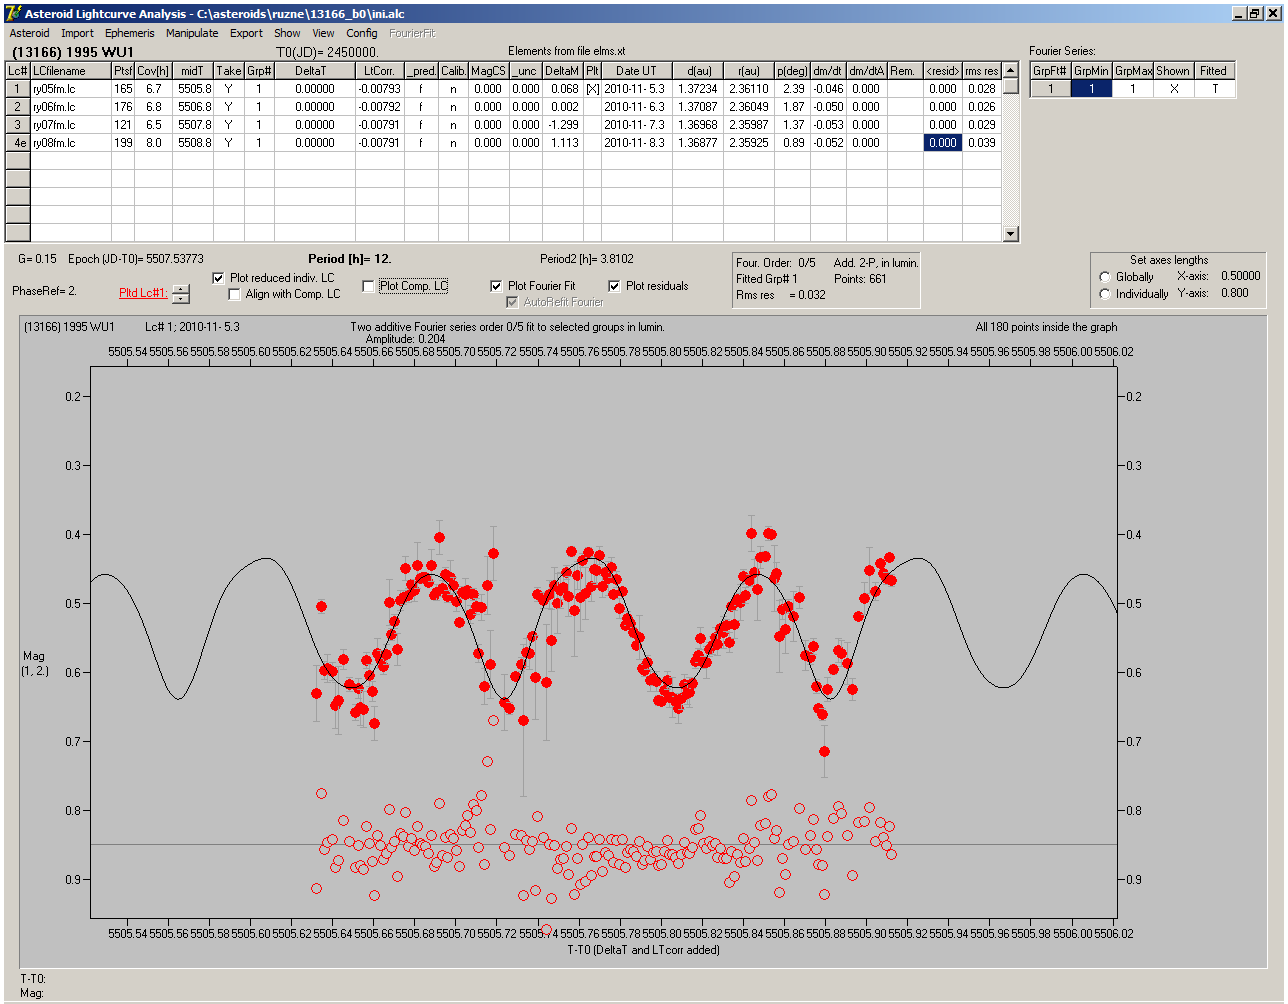This screenshot has width=1288, height=1004.
Task: Click the ry07fm.lc filename cell
Action: [71, 125]
